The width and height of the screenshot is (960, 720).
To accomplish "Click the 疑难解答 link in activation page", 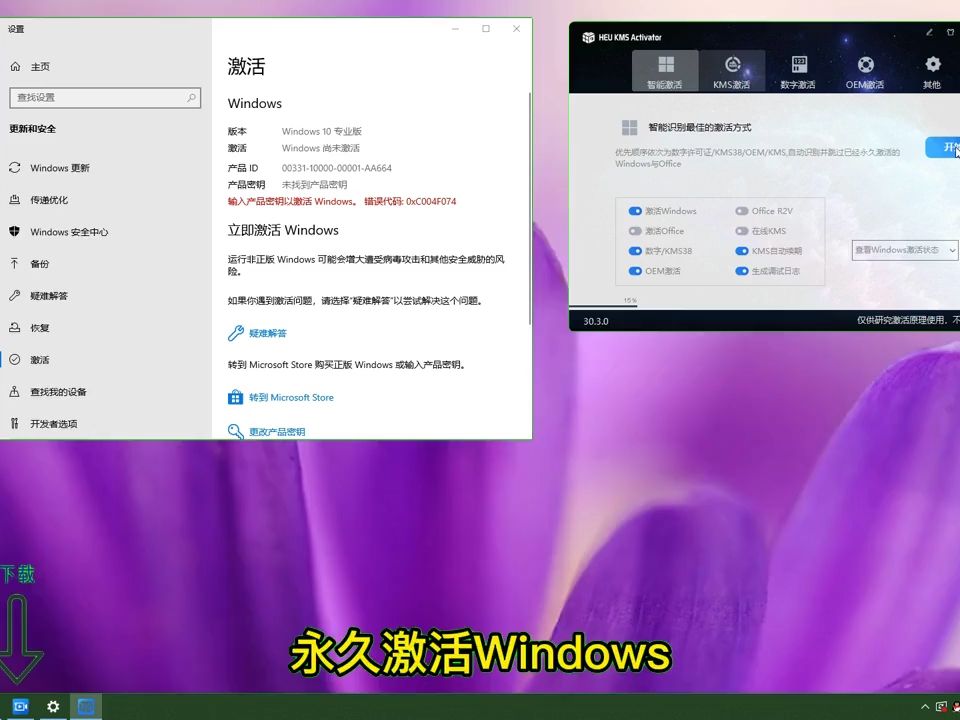I will tap(268, 333).
